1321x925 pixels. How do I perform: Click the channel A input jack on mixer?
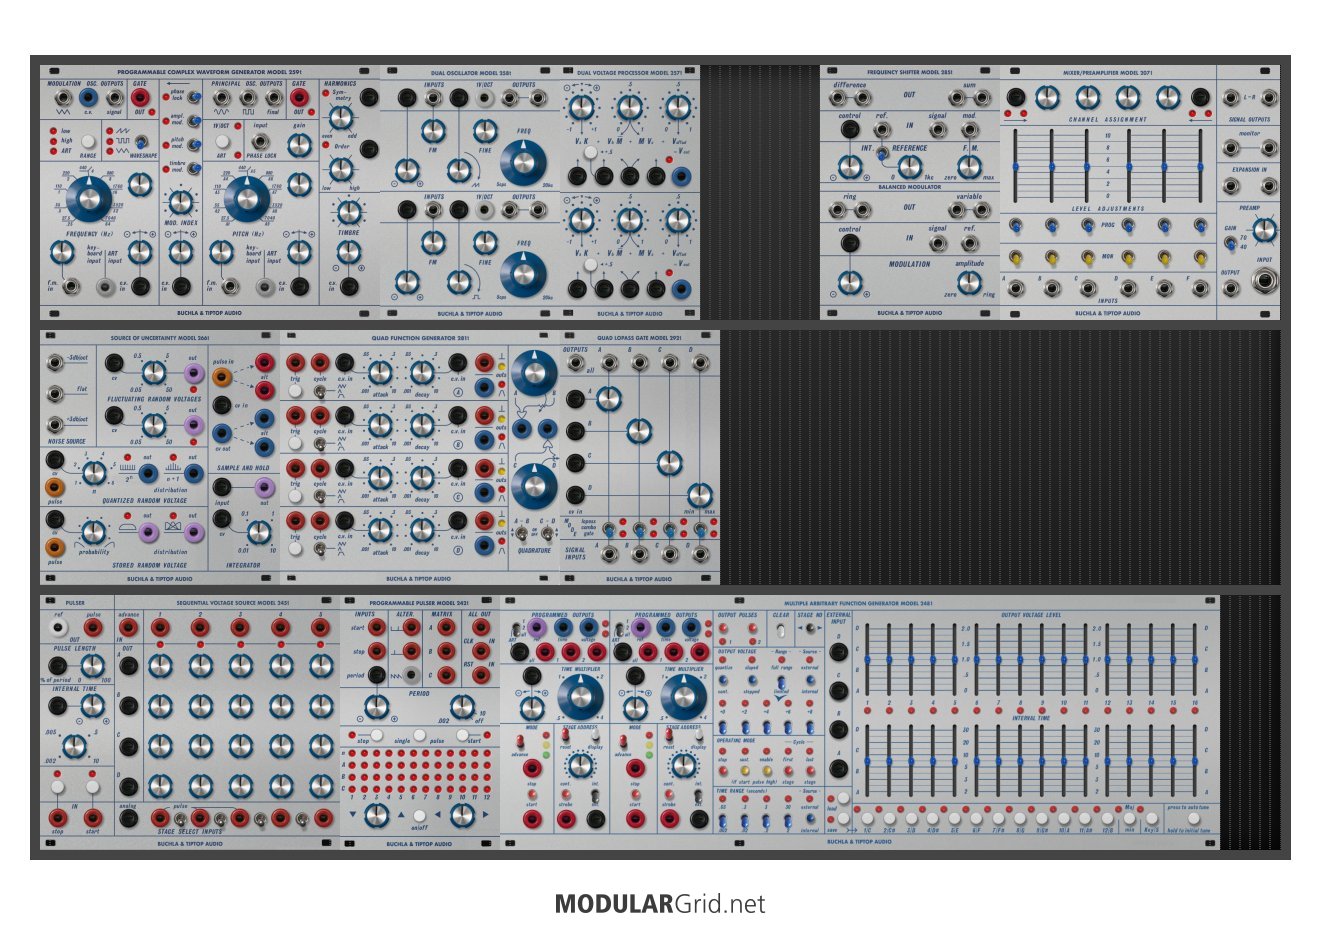(x=1016, y=289)
